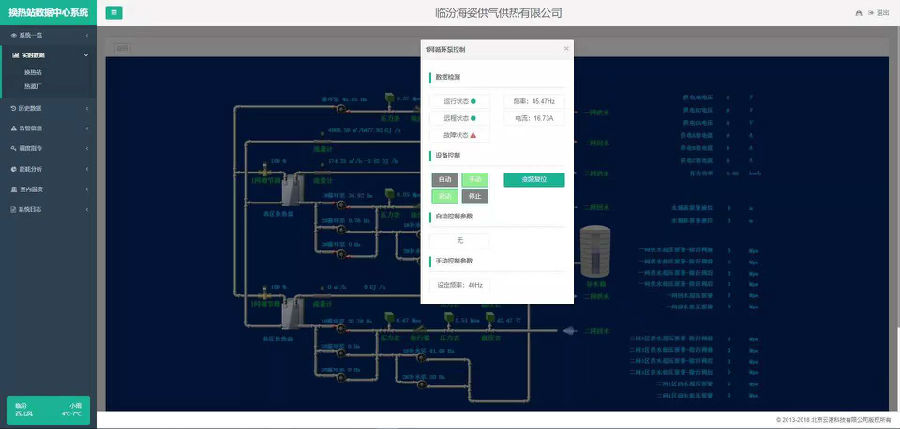Click the red fault triangle beside 故障状态
The height and width of the screenshot is (429, 900).
click(x=474, y=136)
